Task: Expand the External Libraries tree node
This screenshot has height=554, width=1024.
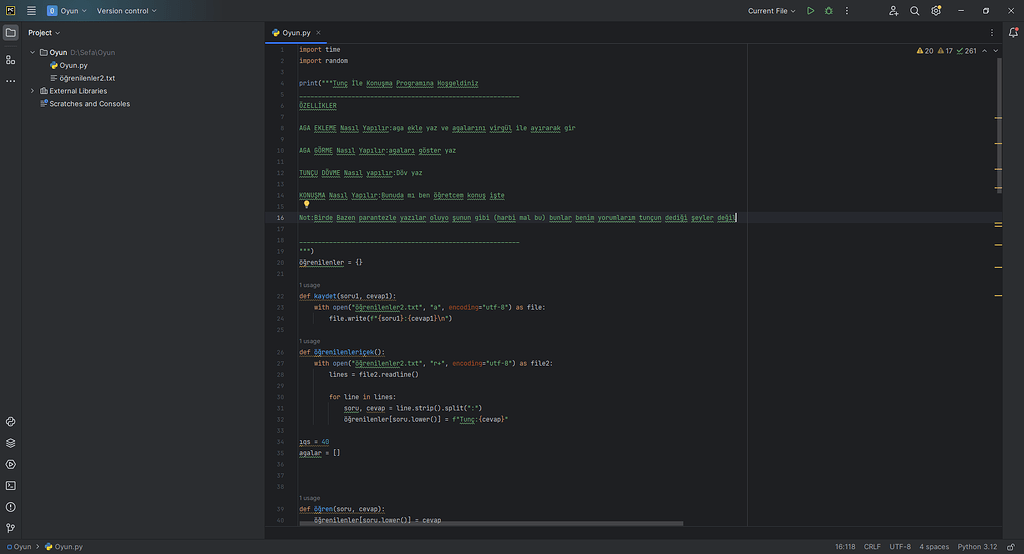Action: [32, 91]
